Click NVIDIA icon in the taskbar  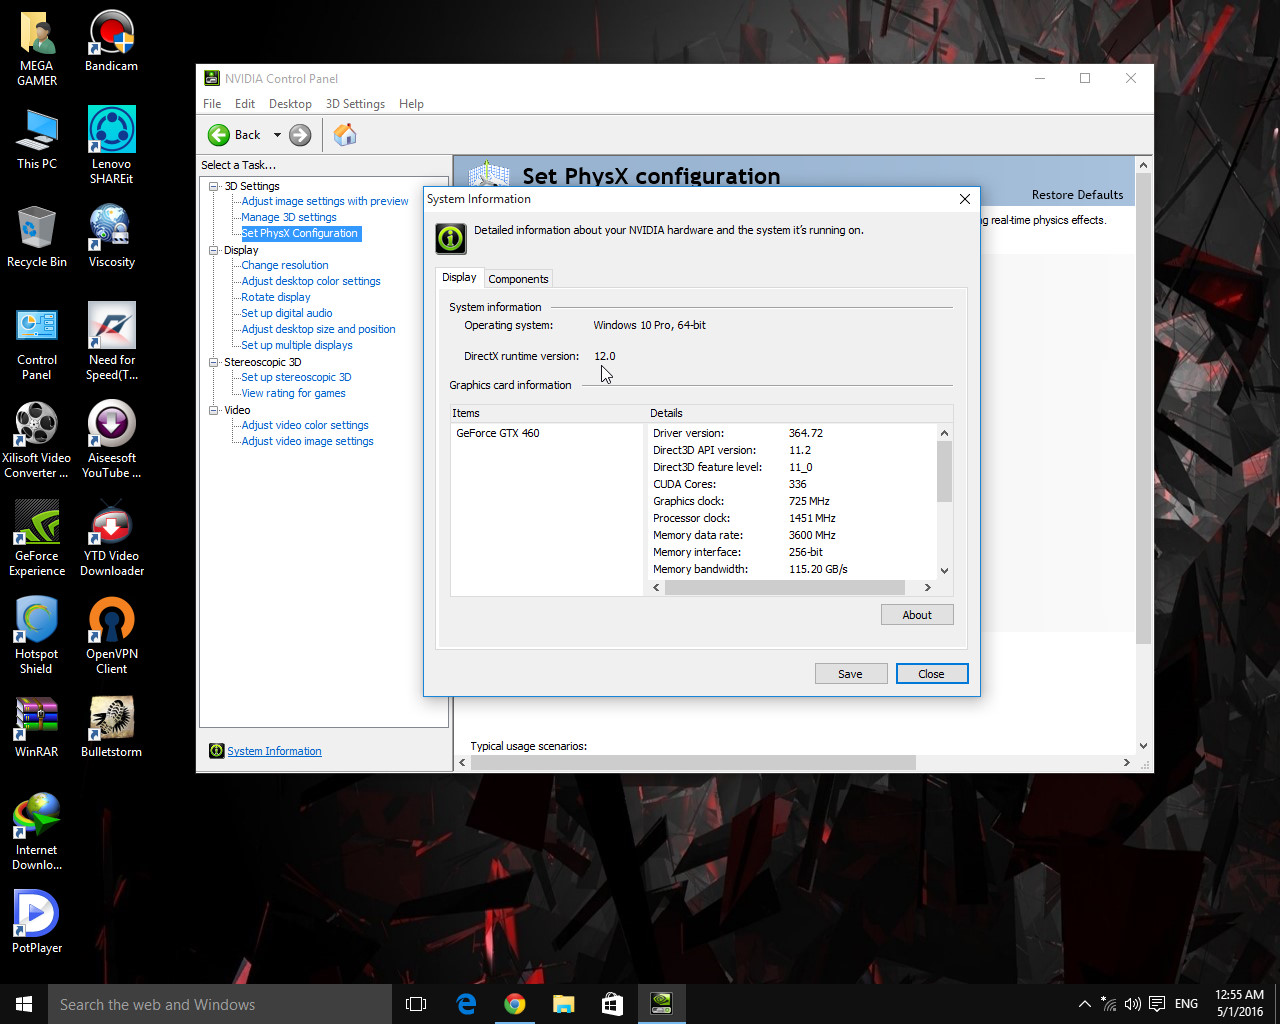coord(661,1003)
